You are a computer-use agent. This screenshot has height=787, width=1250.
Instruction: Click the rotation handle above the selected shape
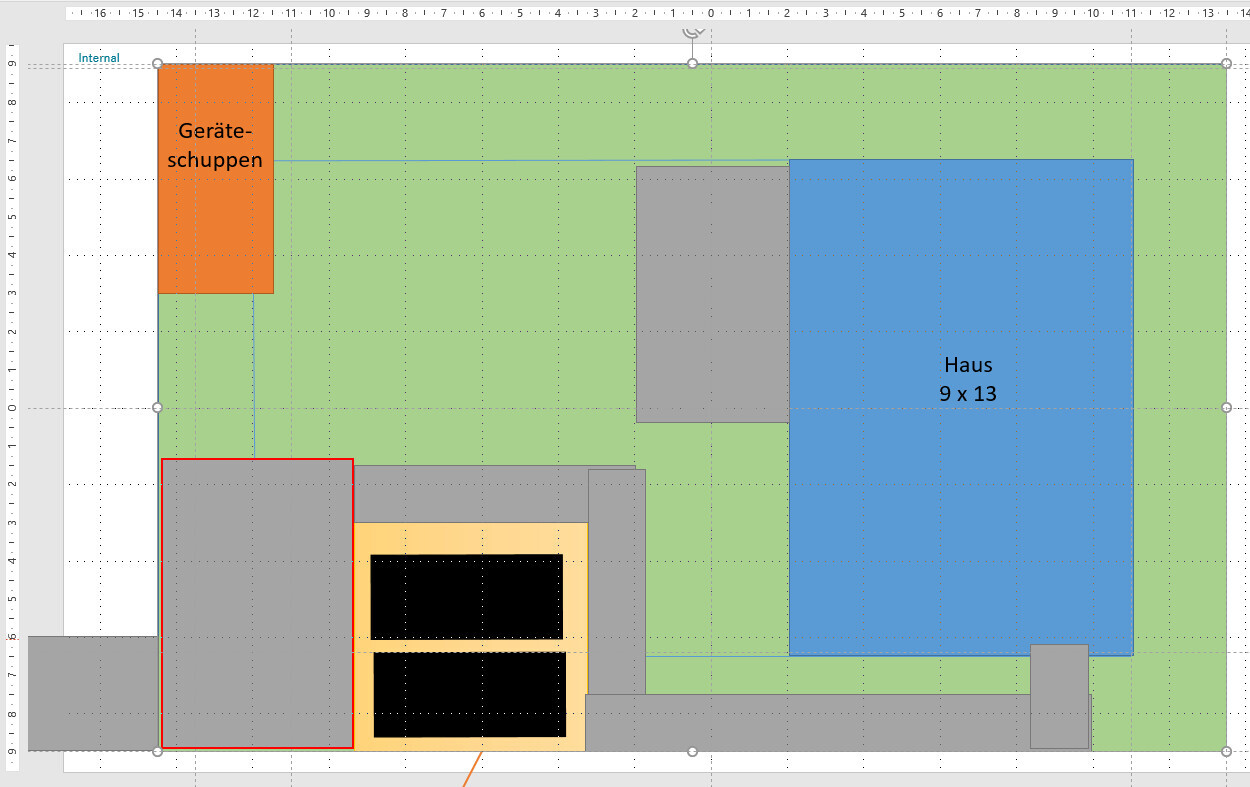click(692, 33)
